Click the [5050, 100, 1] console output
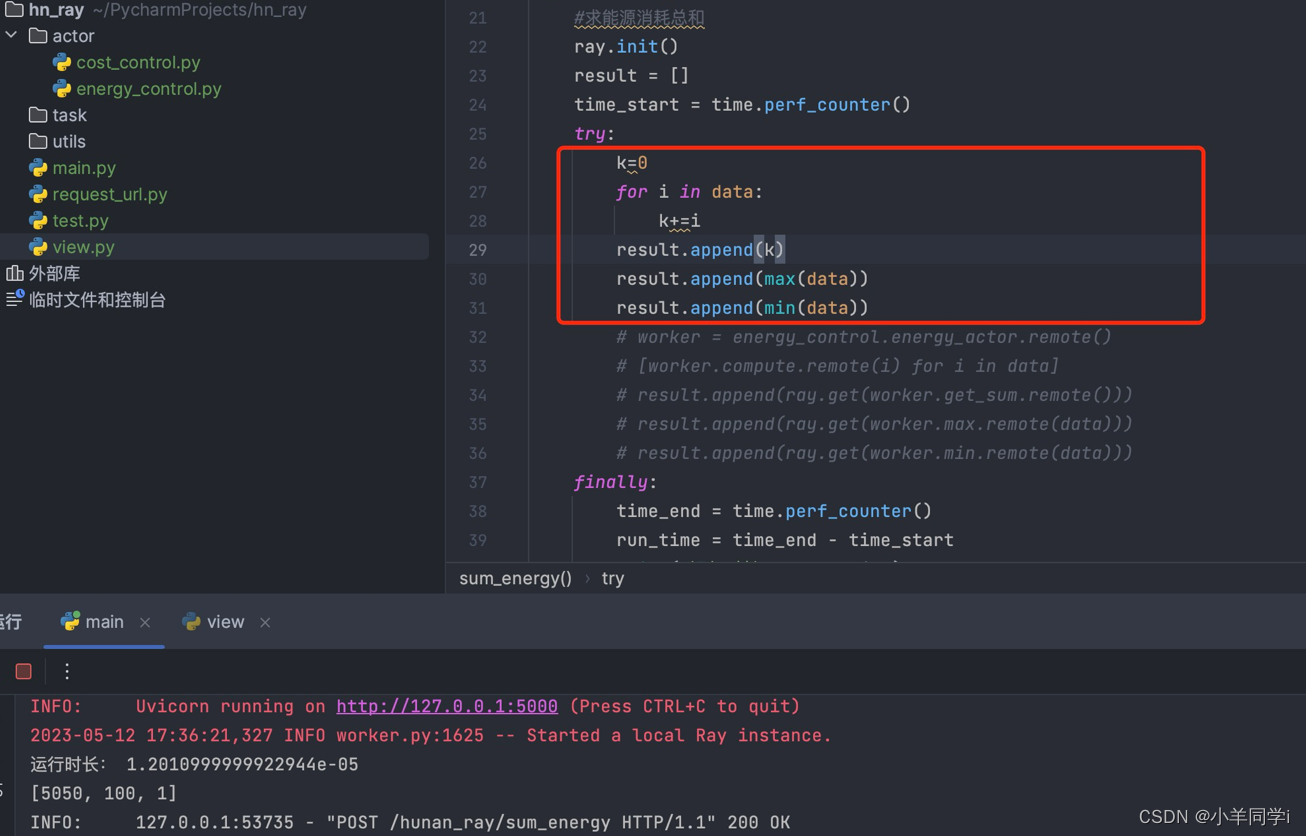Image resolution: width=1306 pixels, height=836 pixels. tap(104, 793)
